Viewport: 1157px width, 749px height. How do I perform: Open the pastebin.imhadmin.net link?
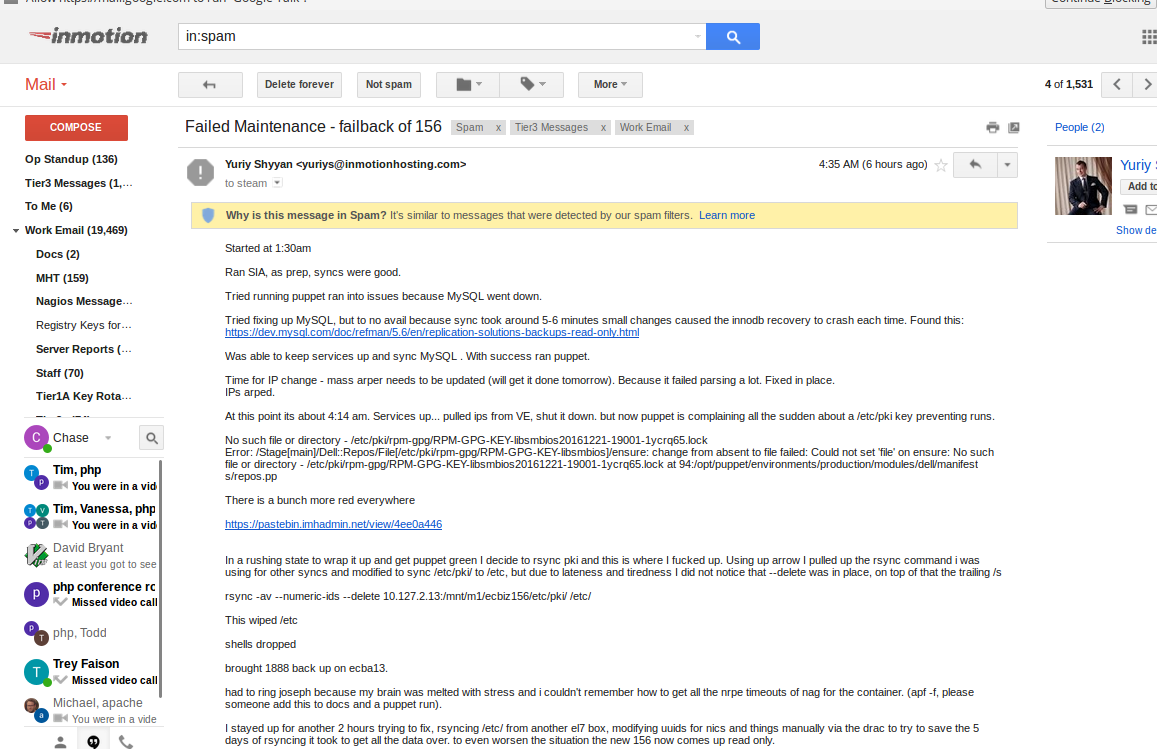(x=333, y=524)
